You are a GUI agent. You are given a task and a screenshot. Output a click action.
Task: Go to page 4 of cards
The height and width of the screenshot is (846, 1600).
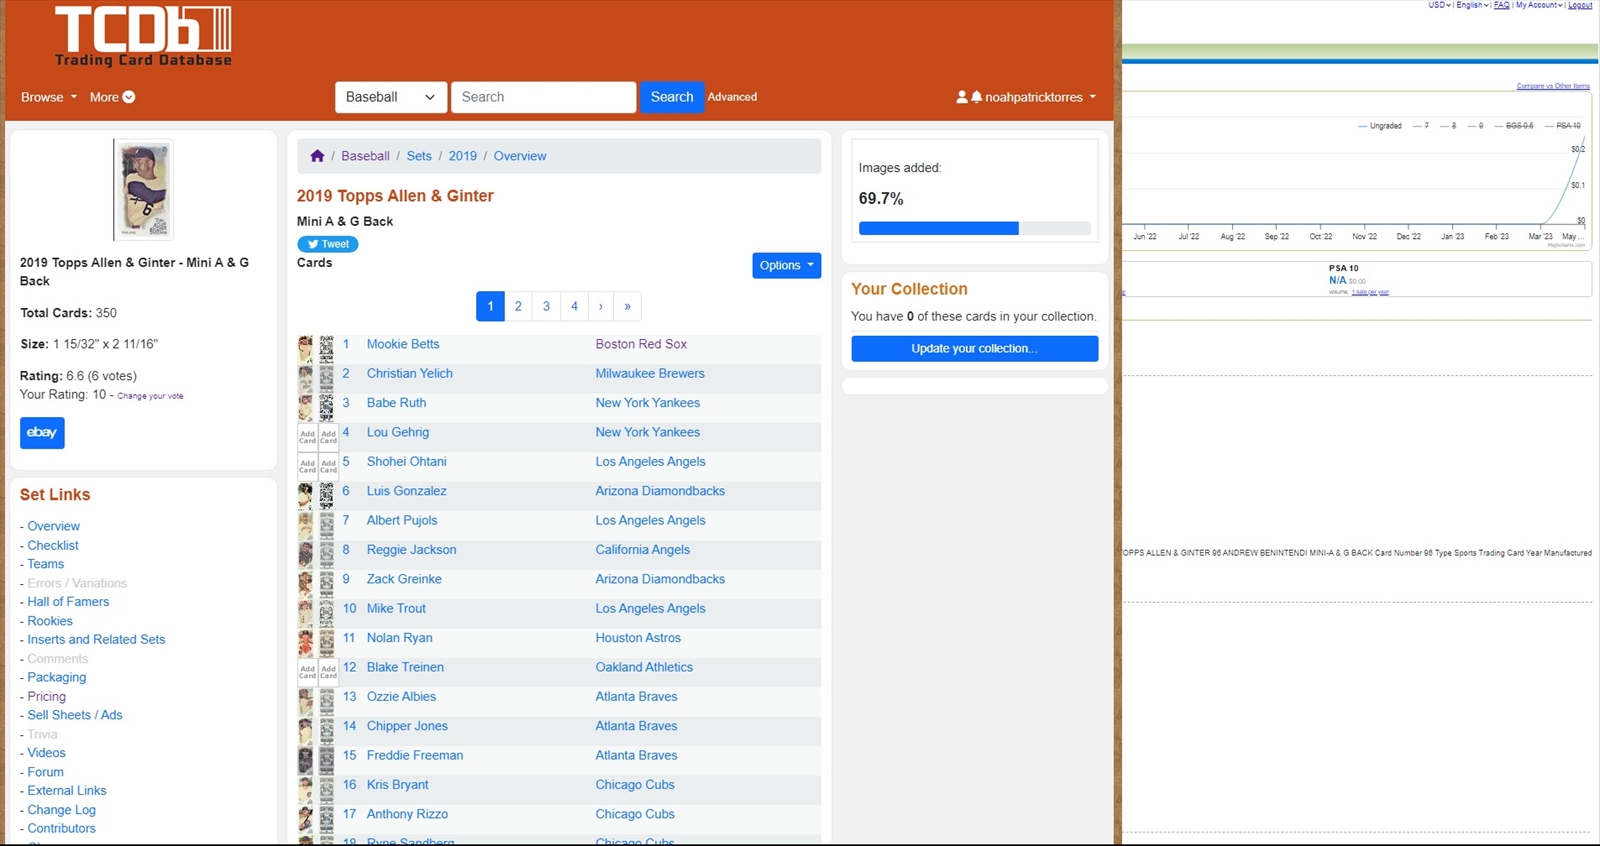(x=574, y=306)
